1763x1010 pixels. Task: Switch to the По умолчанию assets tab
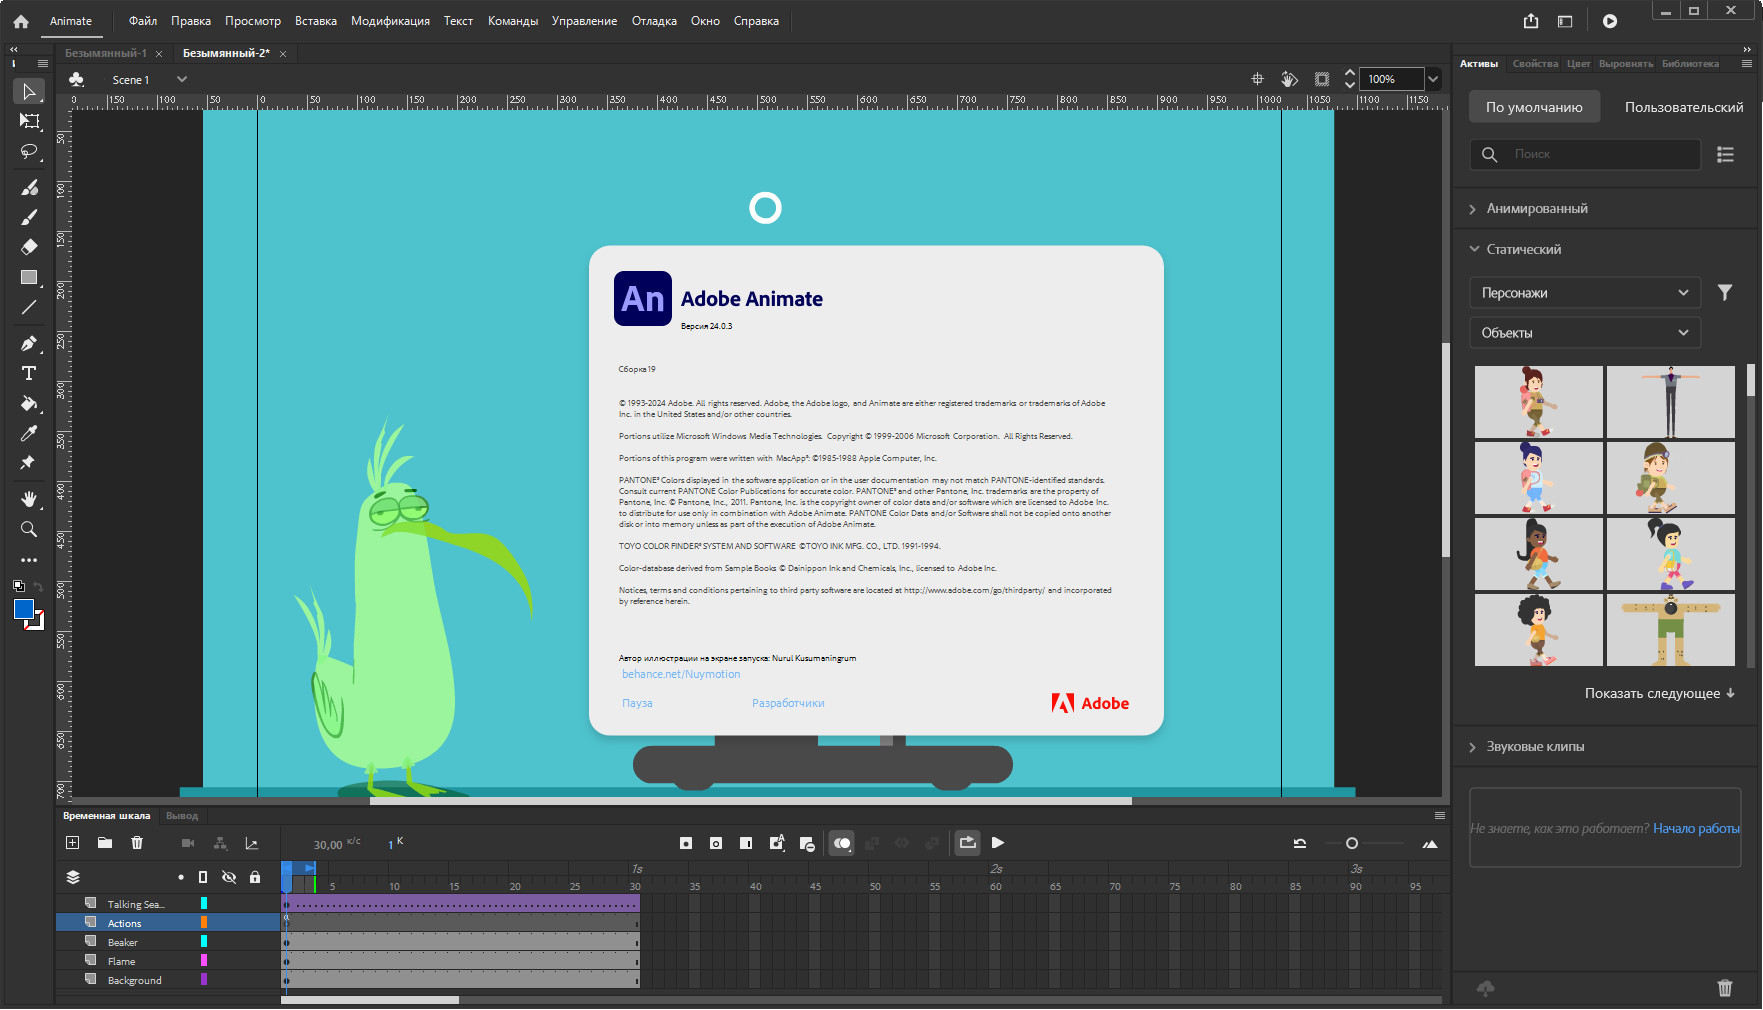[x=1534, y=107]
